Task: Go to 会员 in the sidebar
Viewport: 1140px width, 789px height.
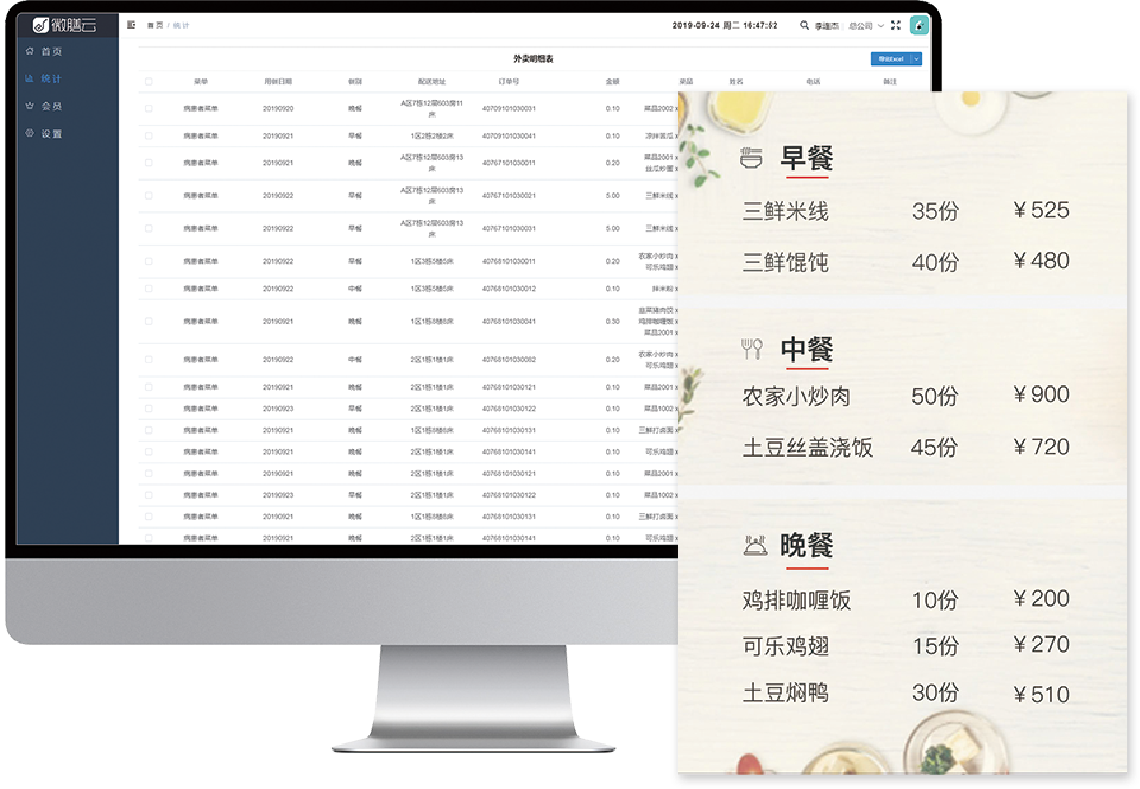Action: coord(52,105)
